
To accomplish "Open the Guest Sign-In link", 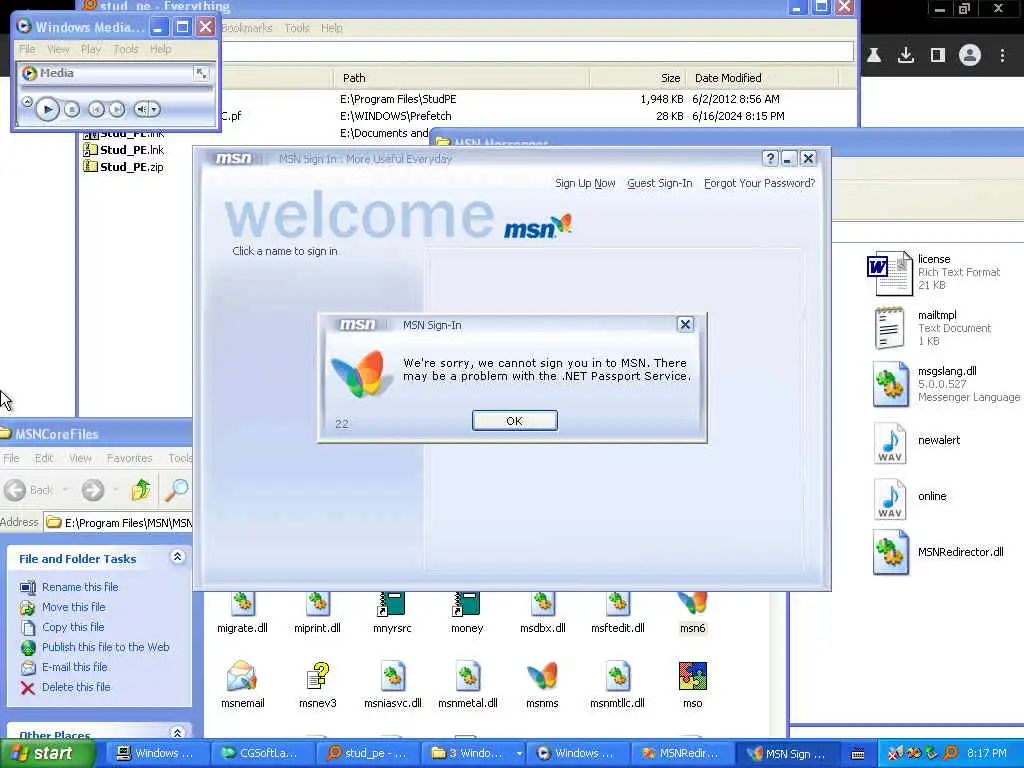I will (x=660, y=183).
